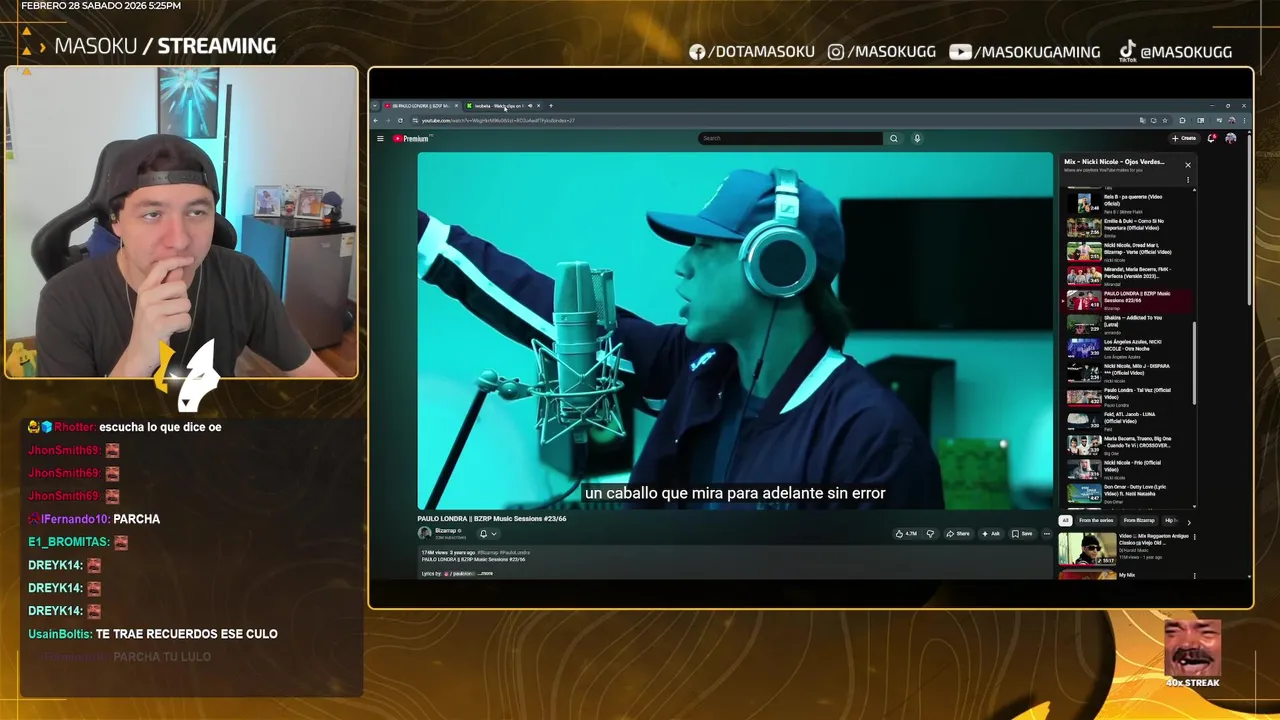This screenshot has height=720, width=1280.
Task: Play Emilia & Duki Como Si No Importara
Action: [x=1128, y=227]
